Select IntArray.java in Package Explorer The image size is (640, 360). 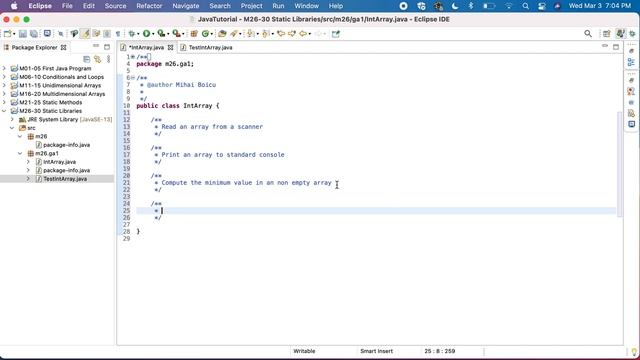59,162
